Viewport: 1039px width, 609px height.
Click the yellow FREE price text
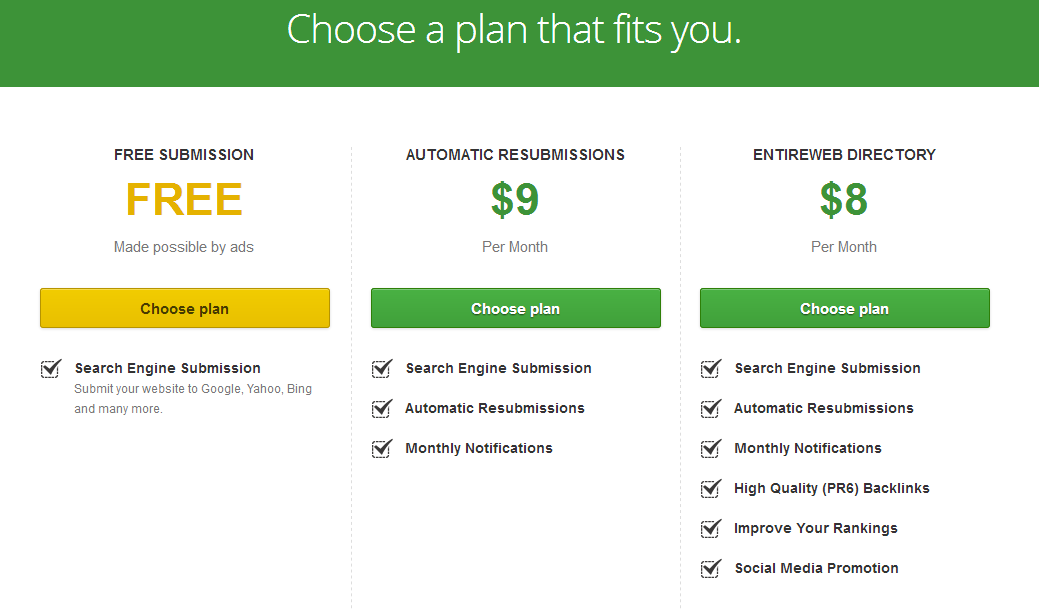click(184, 199)
